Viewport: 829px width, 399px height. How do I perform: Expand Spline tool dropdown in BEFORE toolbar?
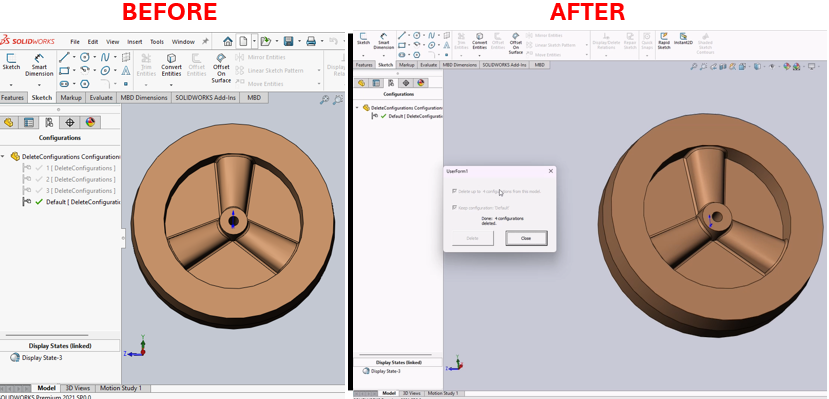point(115,57)
